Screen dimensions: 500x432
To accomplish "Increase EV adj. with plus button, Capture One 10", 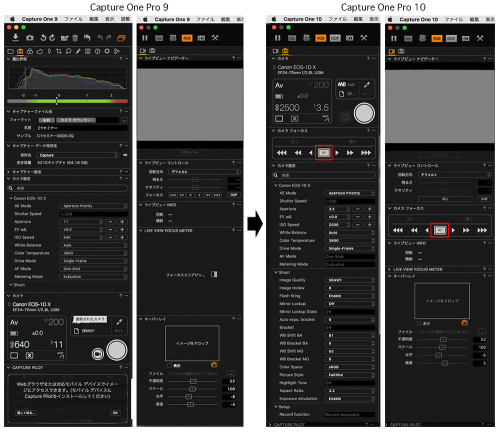I will pos(369,217).
